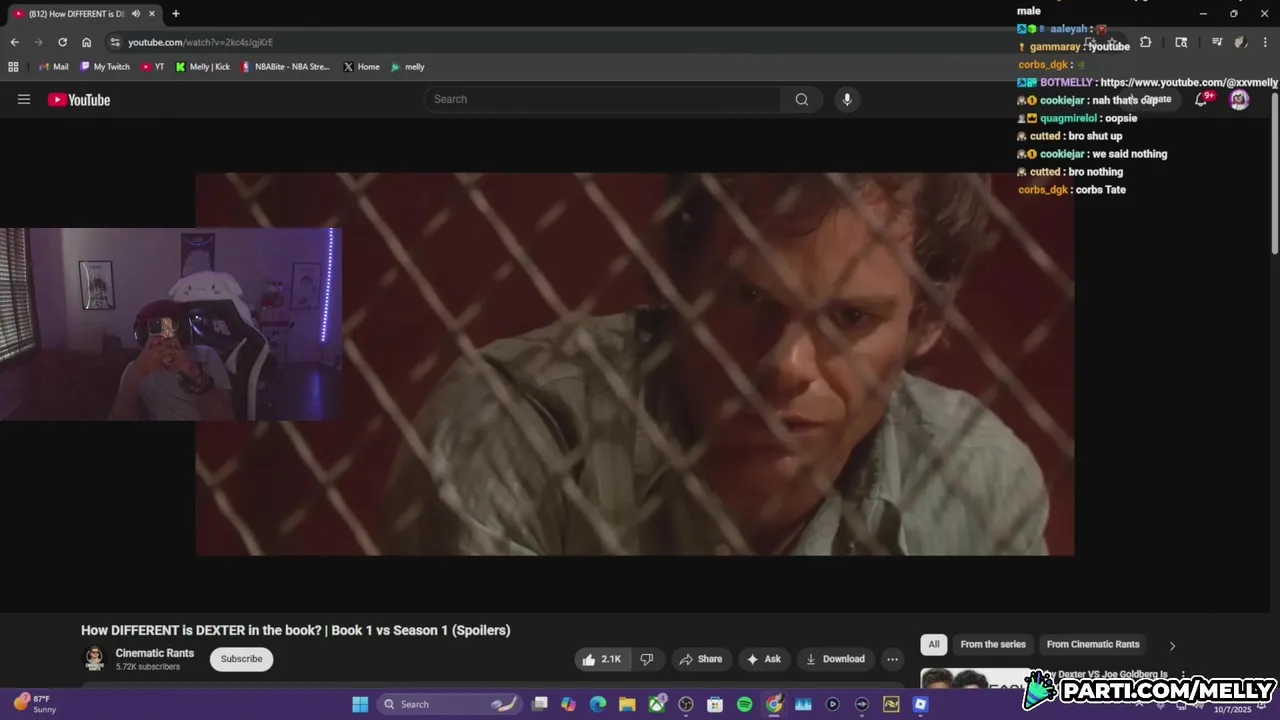Open the Extensions puzzle icon
1280x720 pixels.
pyautogui.click(x=1146, y=42)
